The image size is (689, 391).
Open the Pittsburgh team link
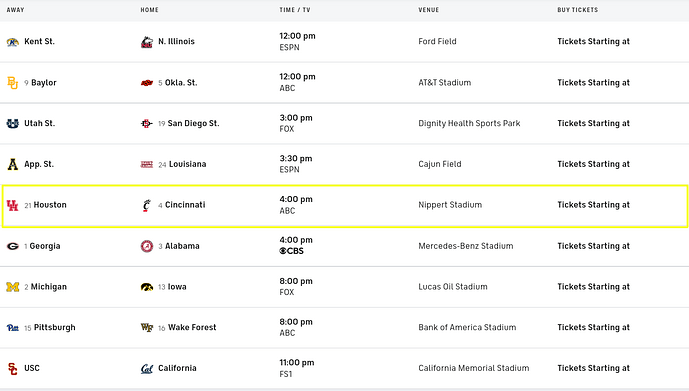pyautogui.click(x=54, y=327)
